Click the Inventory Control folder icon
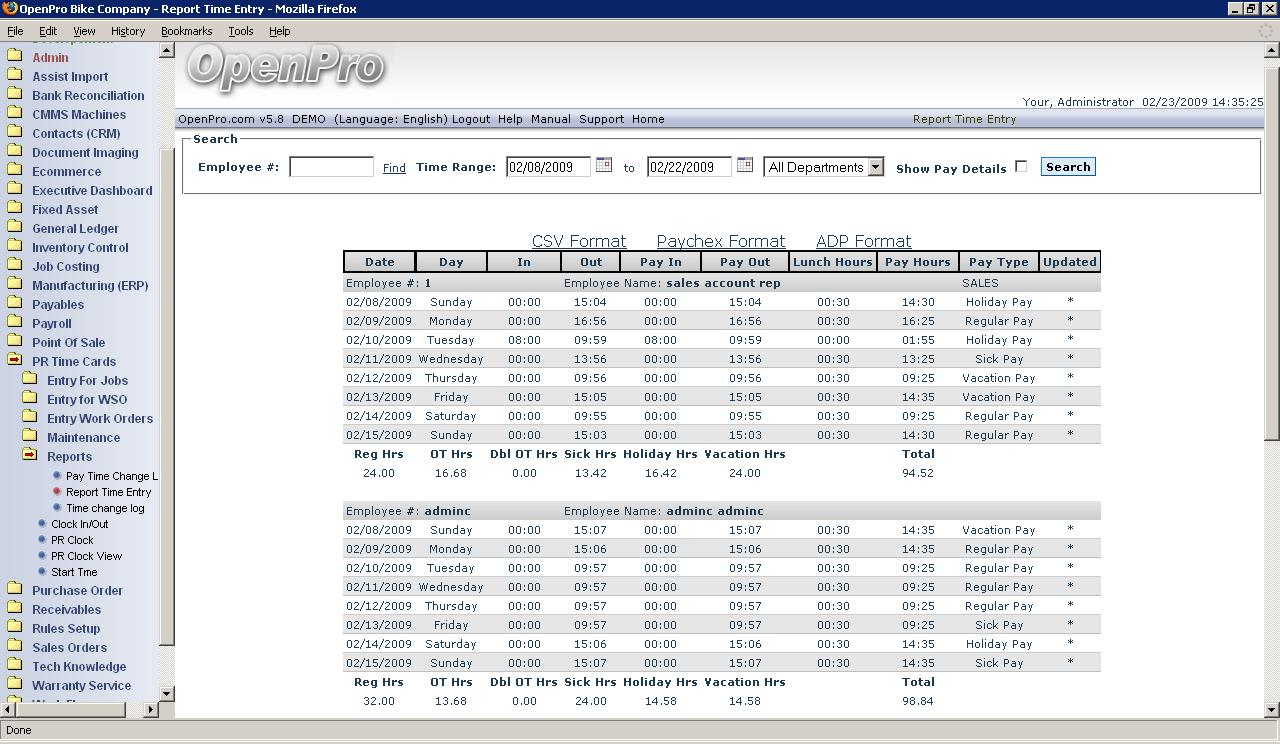The height and width of the screenshot is (744, 1280). pyautogui.click(x=15, y=247)
